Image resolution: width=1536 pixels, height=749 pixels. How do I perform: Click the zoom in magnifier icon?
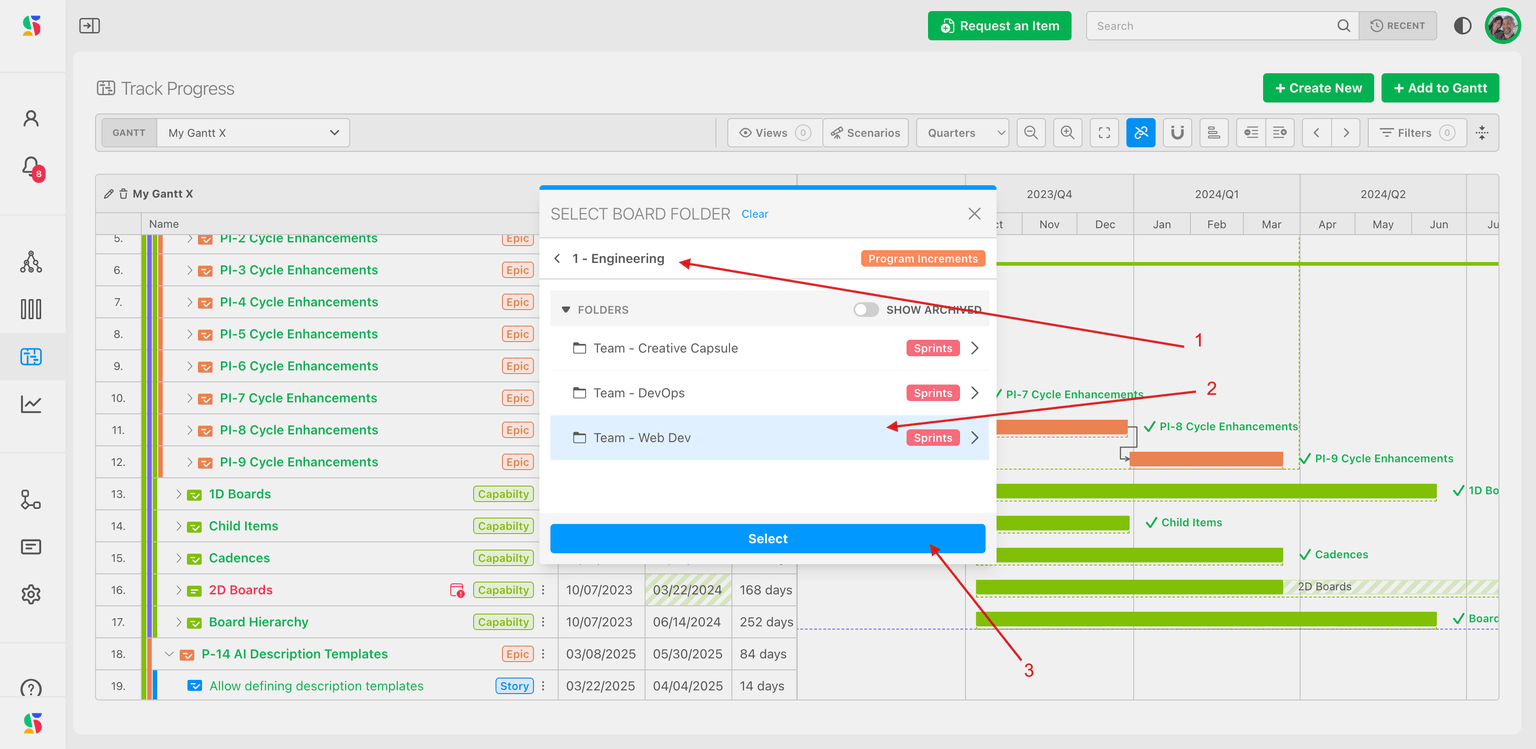pyautogui.click(x=1067, y=133)
